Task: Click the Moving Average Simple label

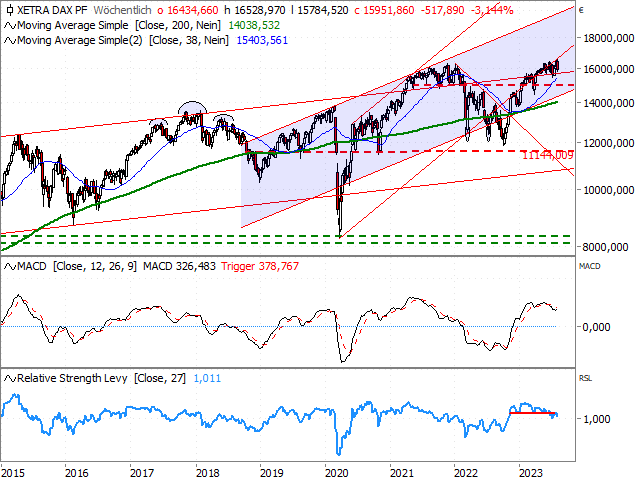Action: (x=73, y=25)
